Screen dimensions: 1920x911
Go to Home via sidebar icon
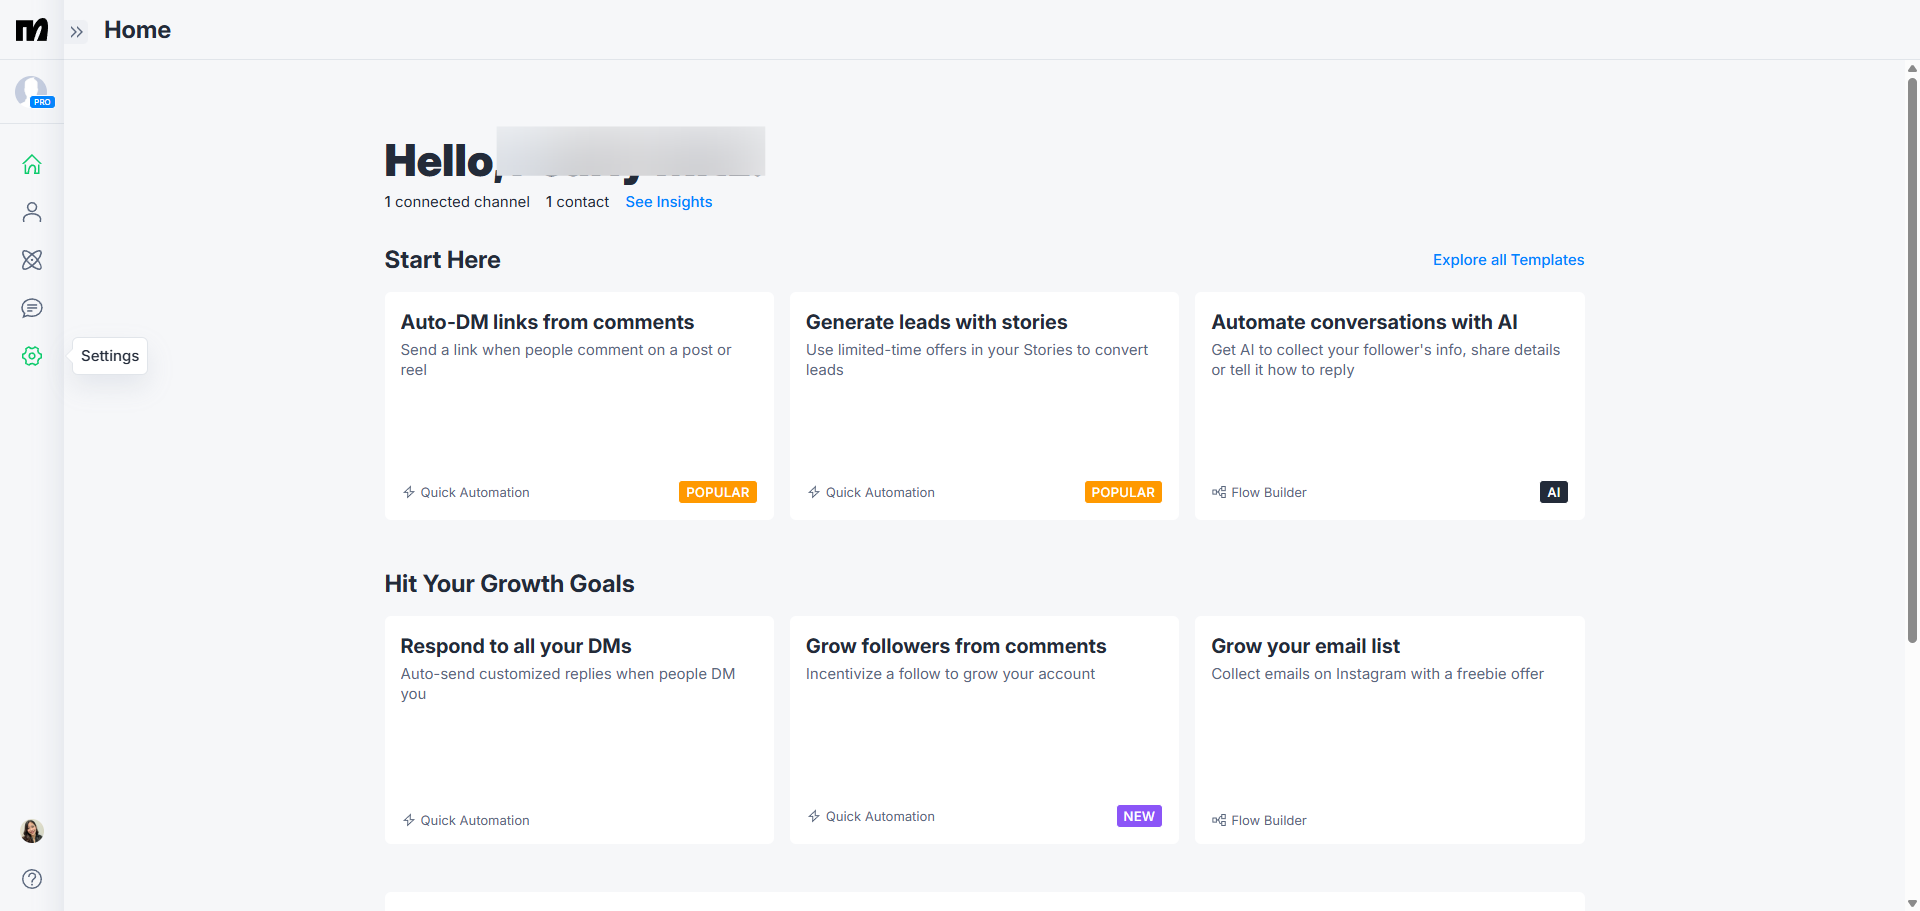coord(32,164)
